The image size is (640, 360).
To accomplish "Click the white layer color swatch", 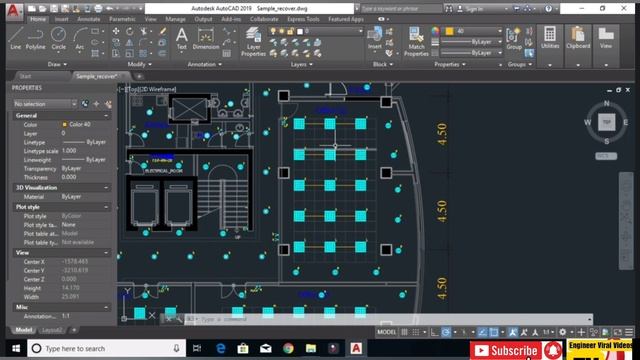I will (x=300, y=31).
